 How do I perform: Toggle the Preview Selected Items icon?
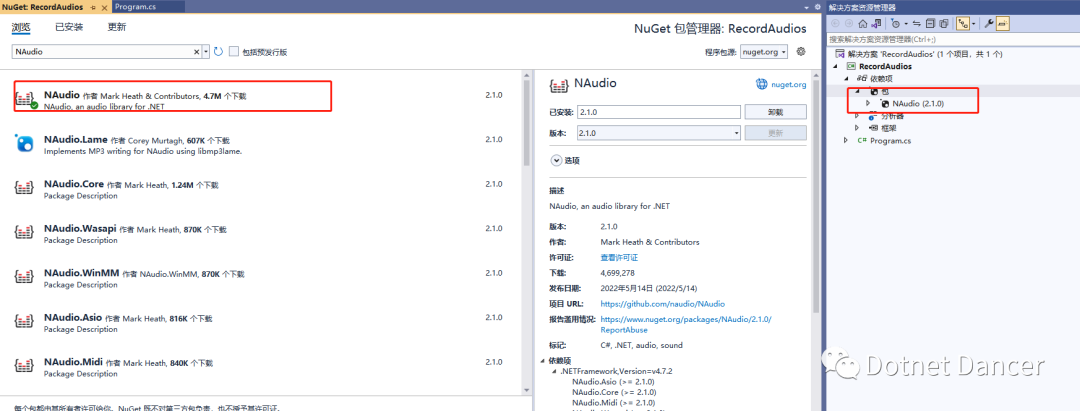1003,23
